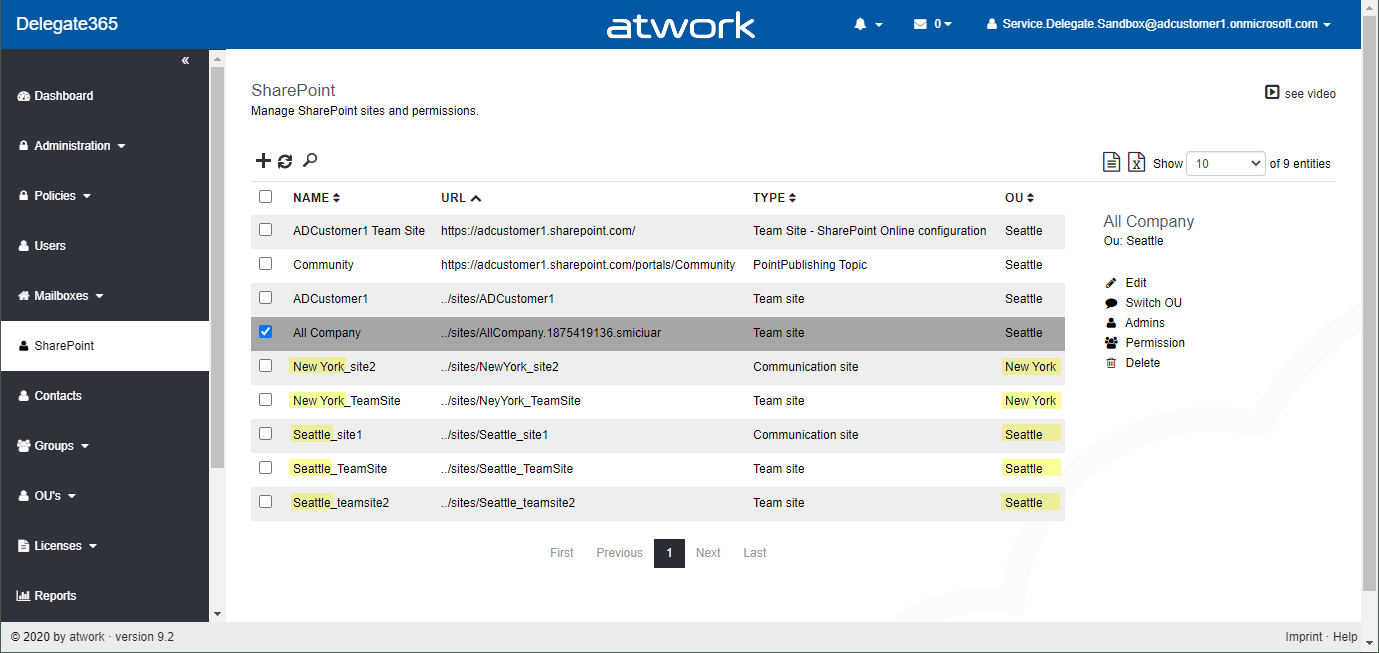Screen dimensions: 1379x653
Task: Uncheck the All Company checkbox
Action: pyautogui.click(x=266, y=332)
